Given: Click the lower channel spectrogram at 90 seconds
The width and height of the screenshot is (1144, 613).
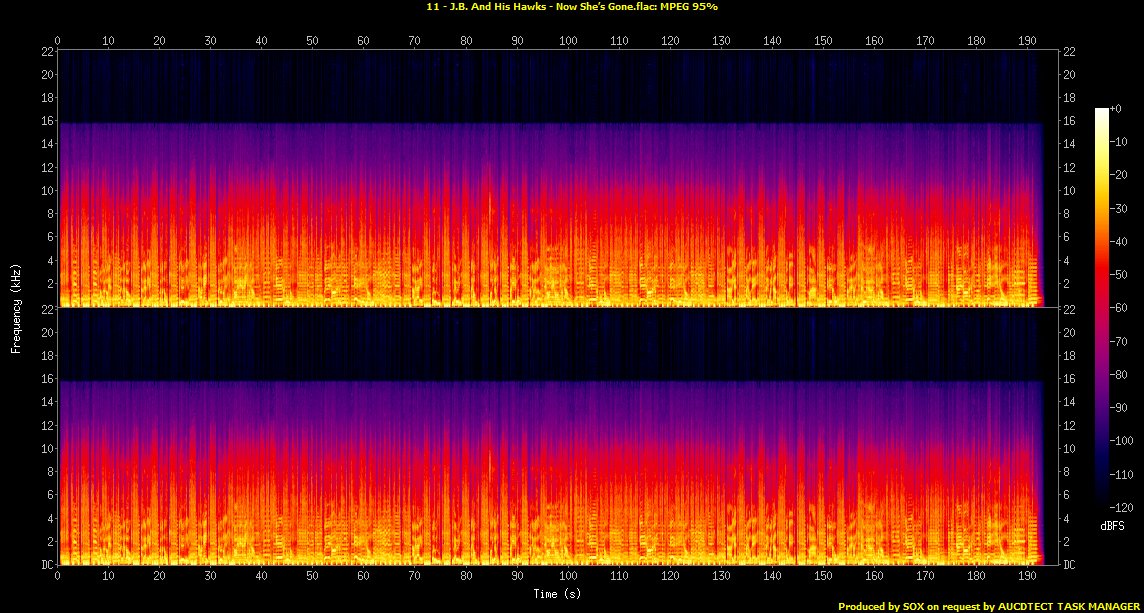Looking at the screenshot, I should (x=517, y=460).
